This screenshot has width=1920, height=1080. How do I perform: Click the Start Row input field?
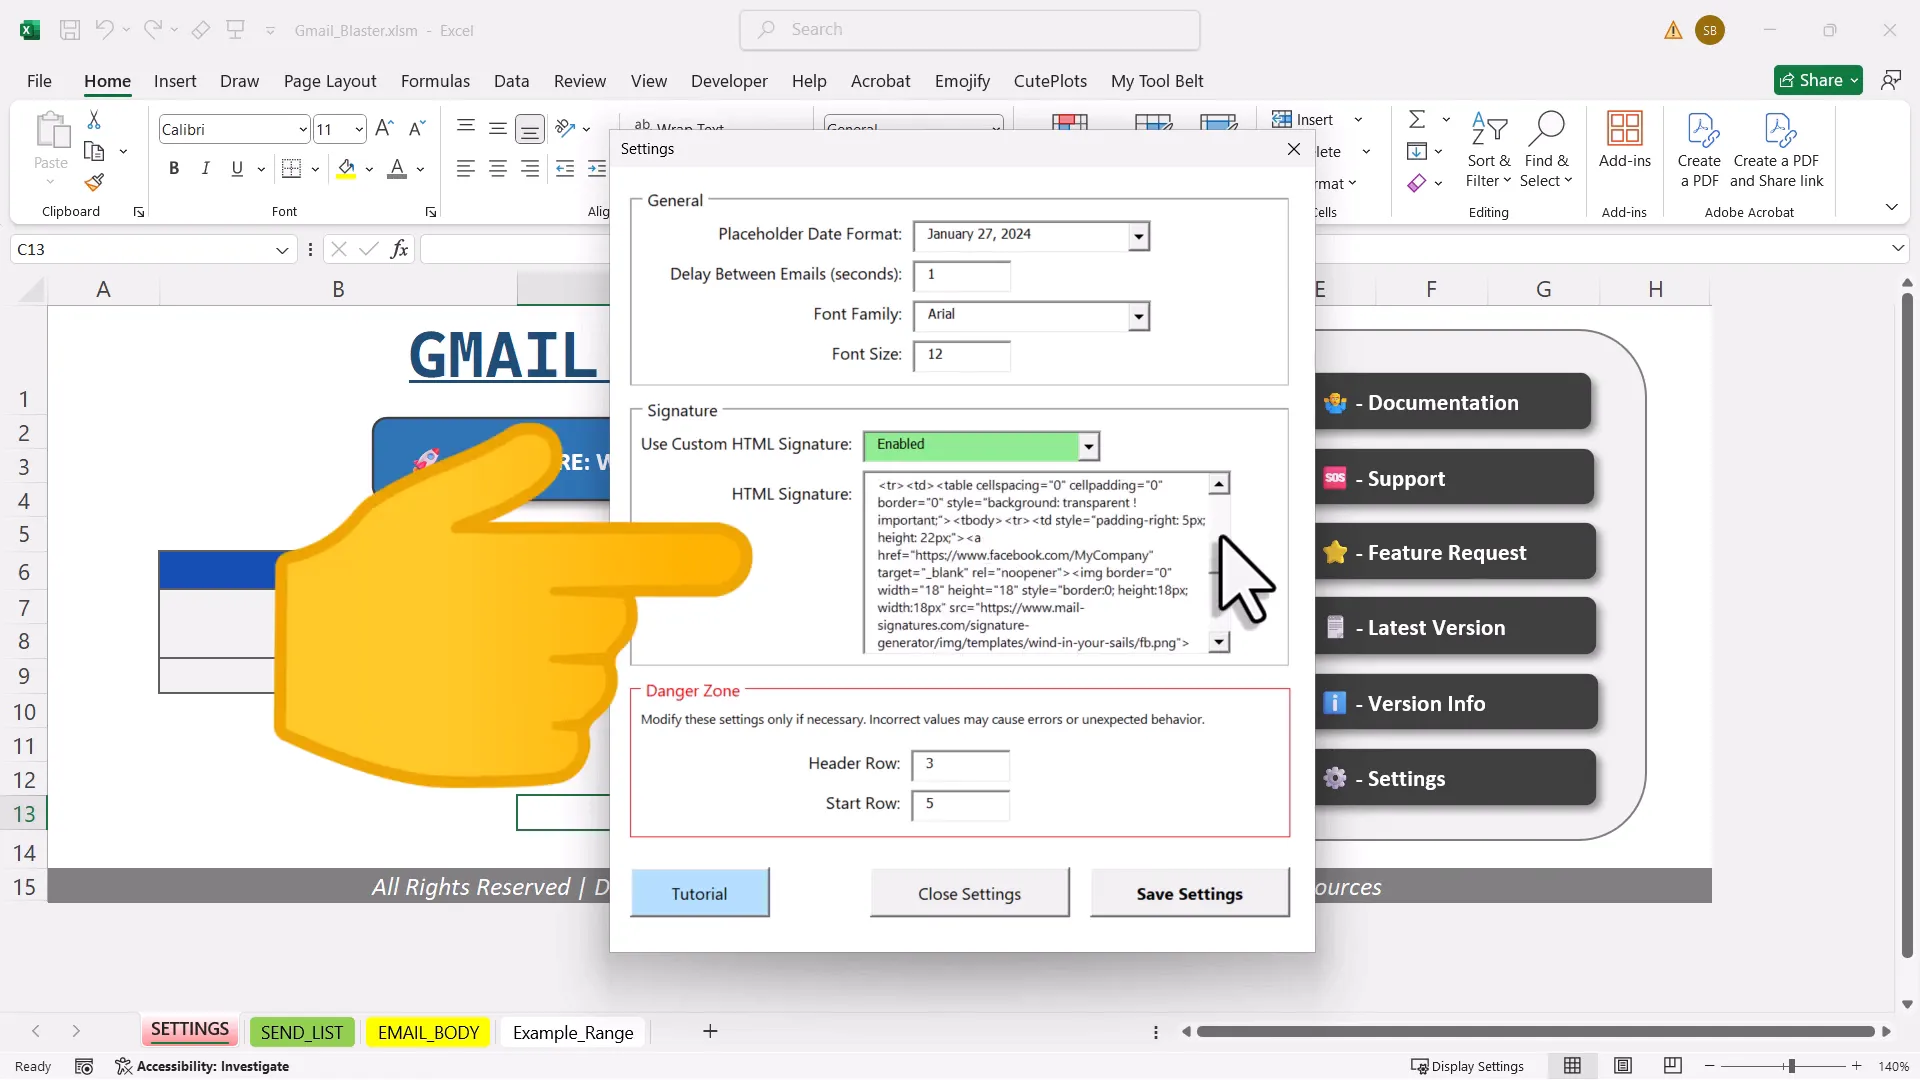(960, 805)
